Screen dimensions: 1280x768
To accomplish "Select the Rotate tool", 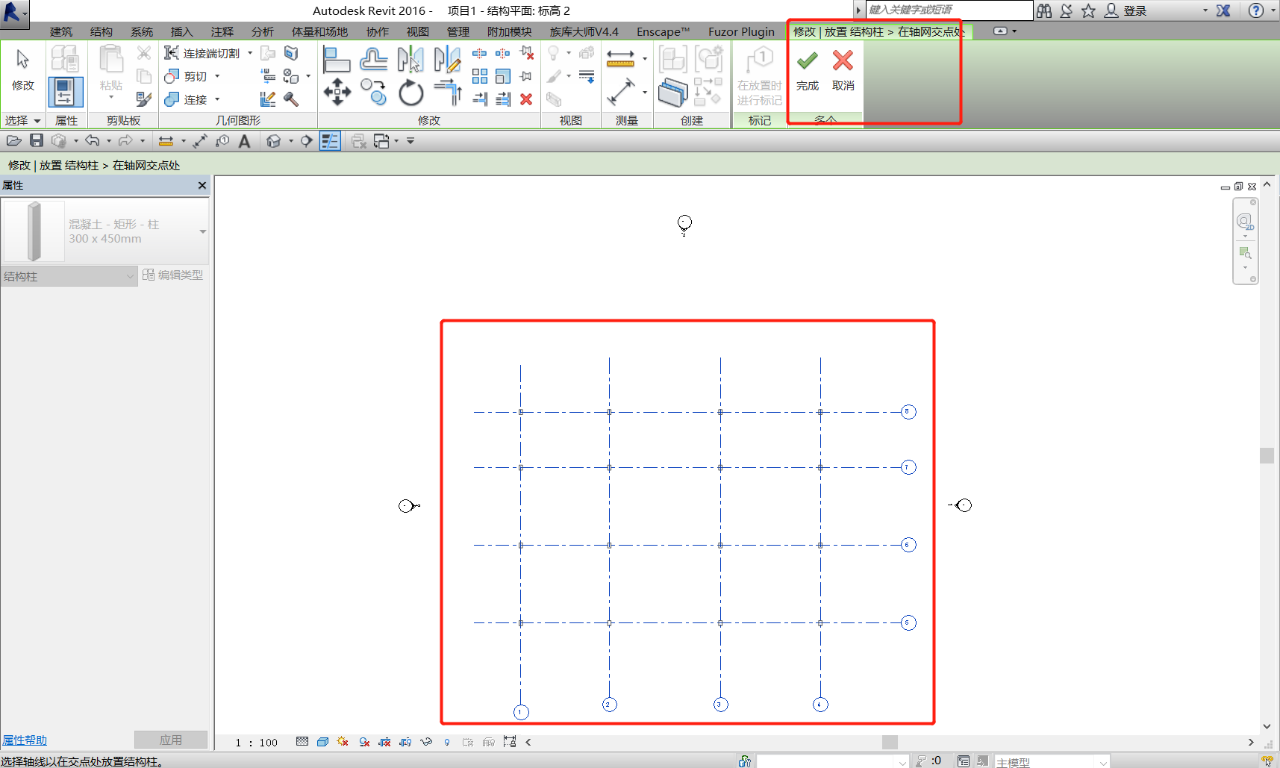I will pos(411,93).
